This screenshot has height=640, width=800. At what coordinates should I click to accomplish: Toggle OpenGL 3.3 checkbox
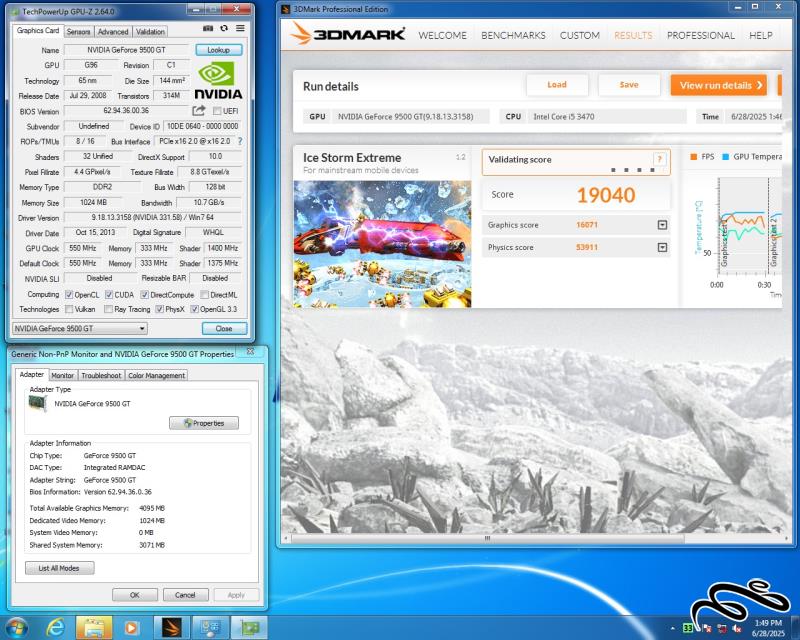[x=194, y=309]
